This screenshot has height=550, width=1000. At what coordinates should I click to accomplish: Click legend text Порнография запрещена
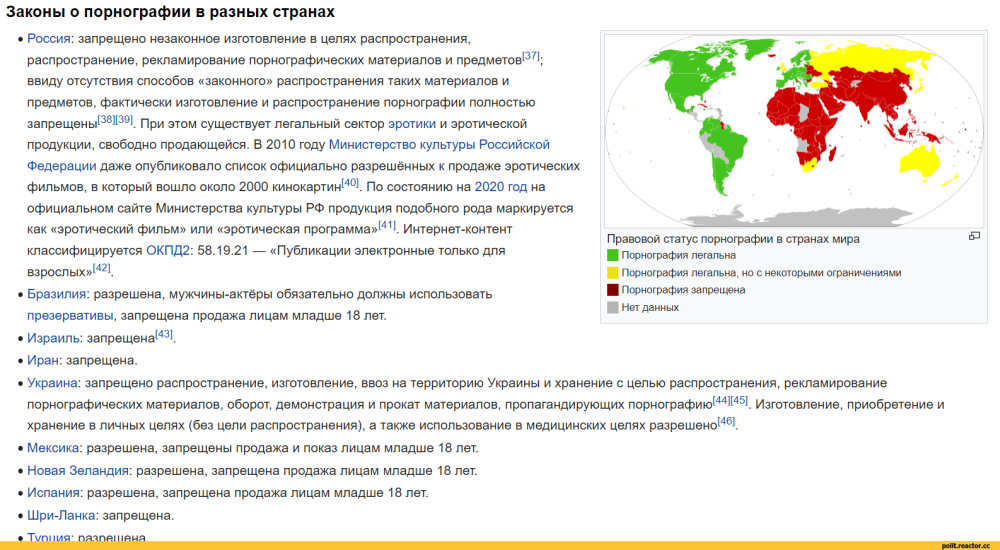(684, 290)
